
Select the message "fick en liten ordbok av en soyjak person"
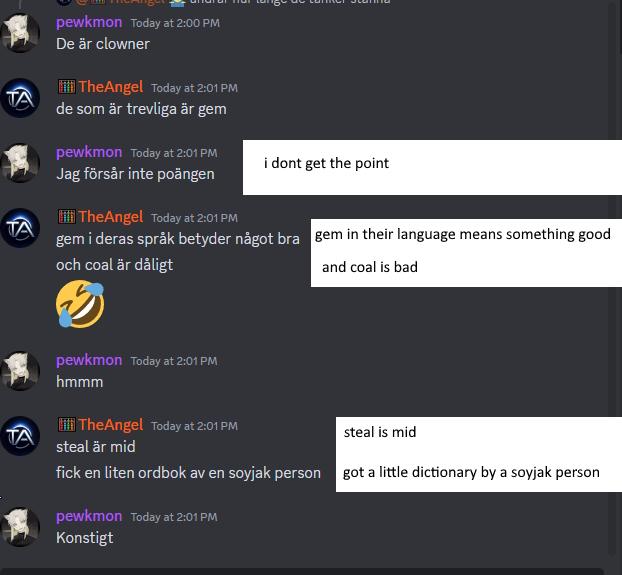click(188, 473)
